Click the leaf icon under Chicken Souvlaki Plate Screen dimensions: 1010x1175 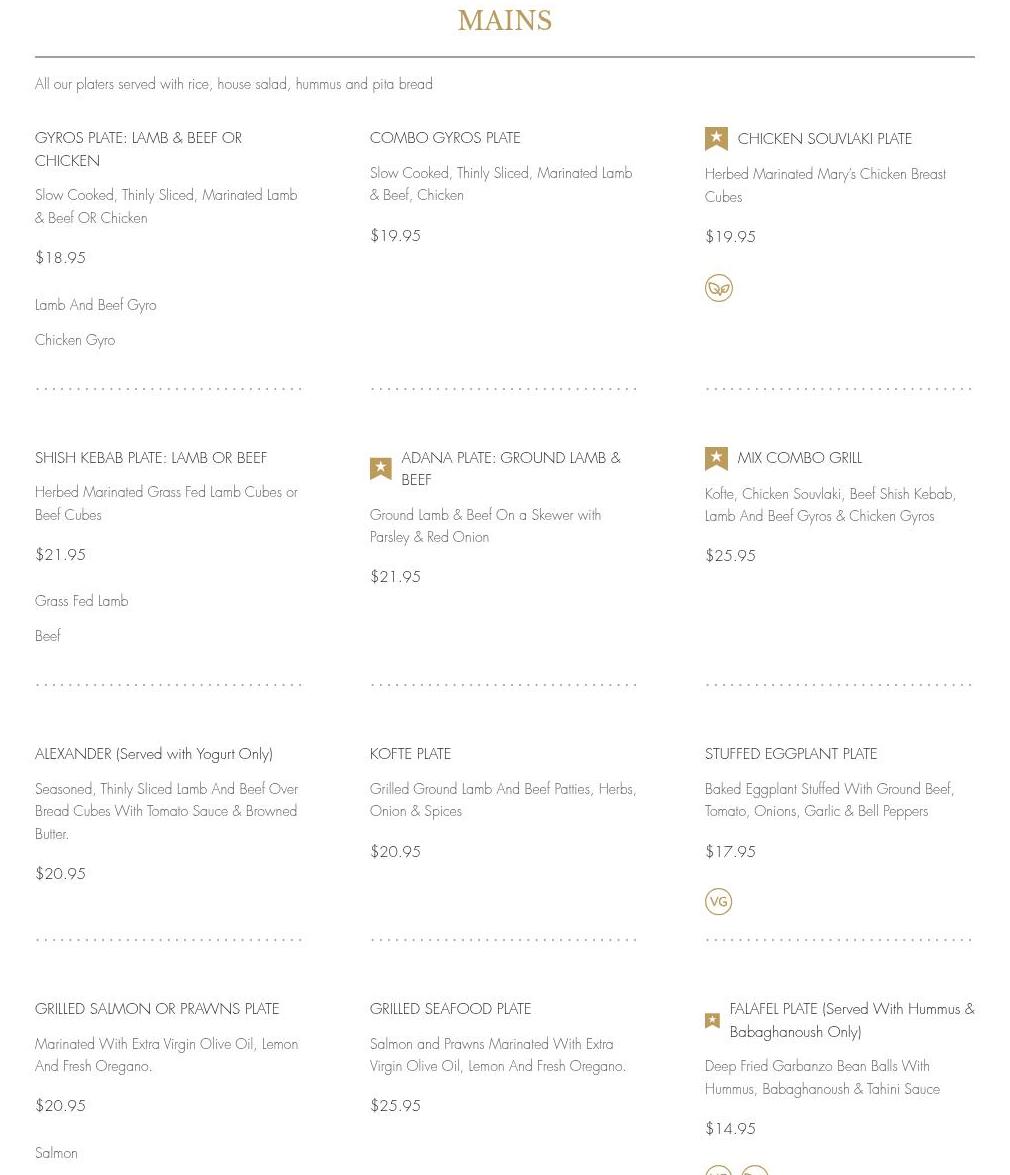pos(718,288)
